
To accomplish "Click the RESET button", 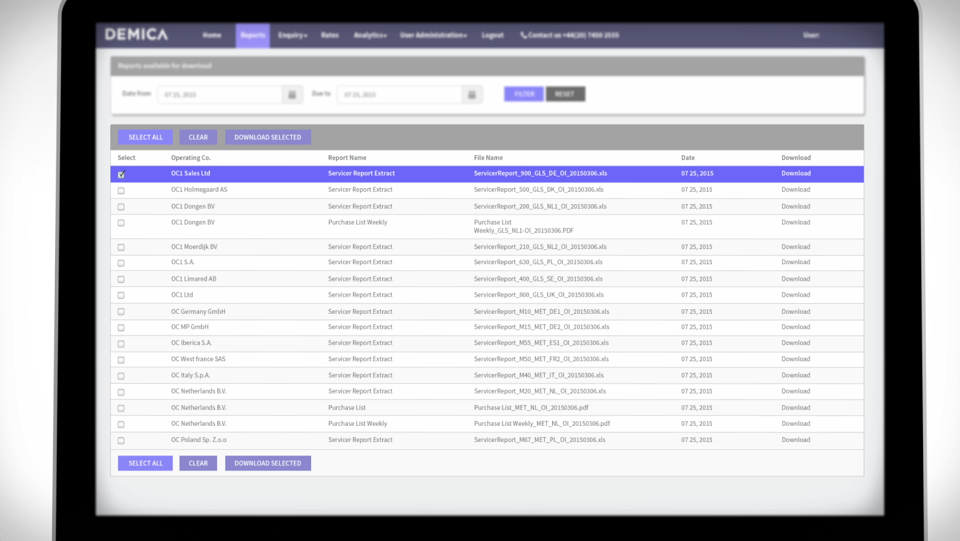I will [x=565, y=94].
